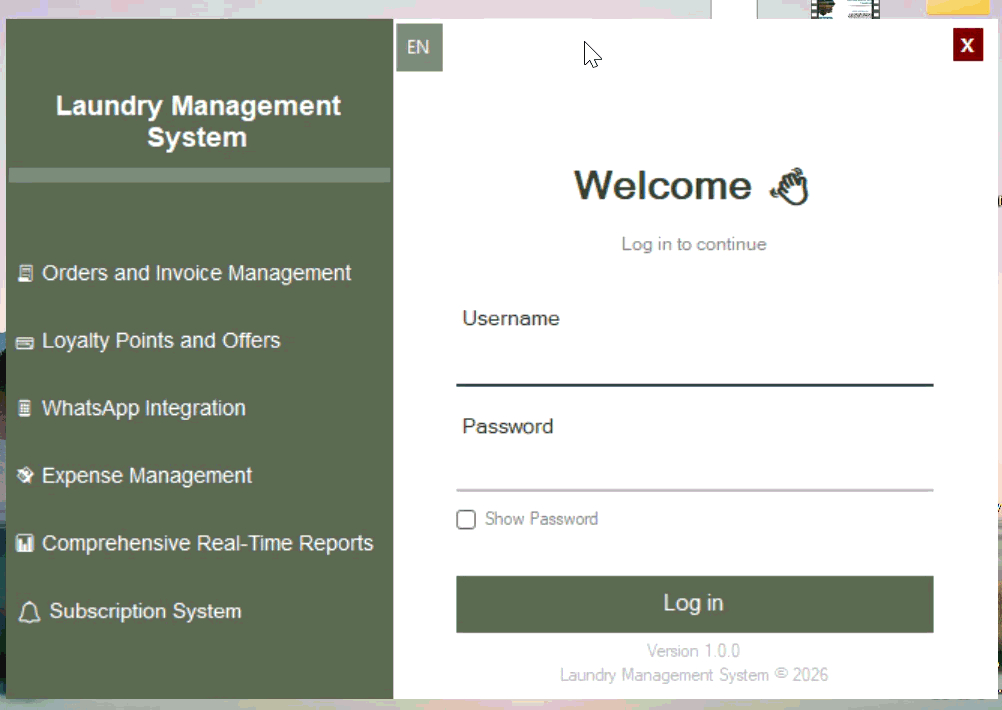This screenshot has height=710, width=1002.
Task: Focus the Username input field
Action: 695,362
